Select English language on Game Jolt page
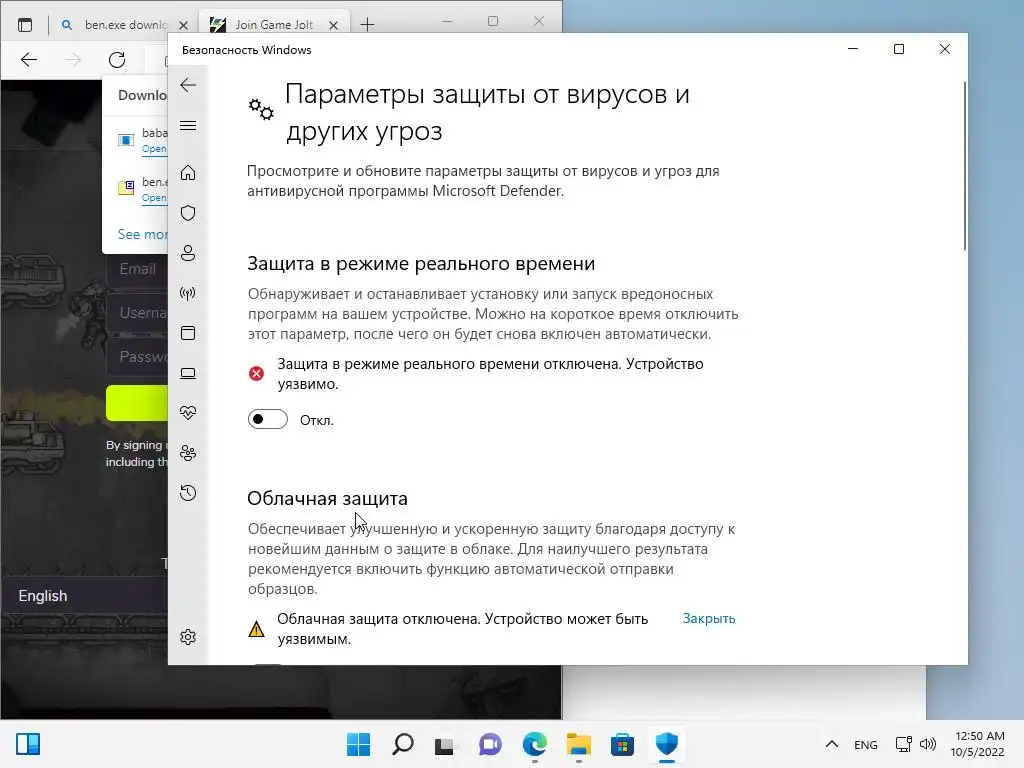The height and width of the screenshot is (768, 1024). (42, 596)
